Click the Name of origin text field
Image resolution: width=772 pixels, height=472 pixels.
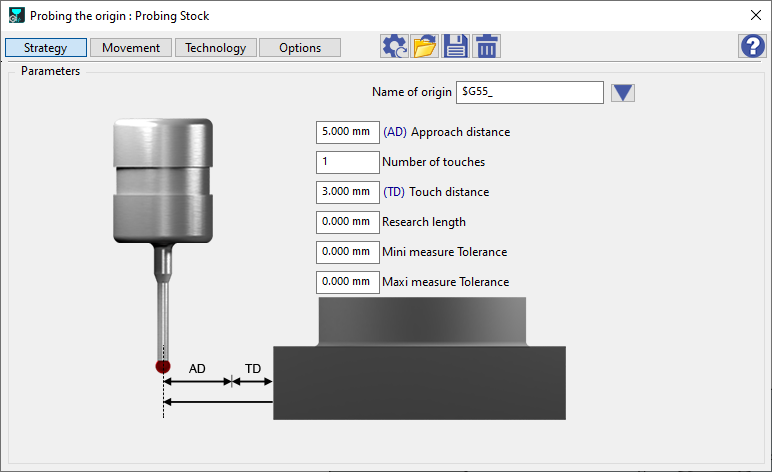(529, 93)
